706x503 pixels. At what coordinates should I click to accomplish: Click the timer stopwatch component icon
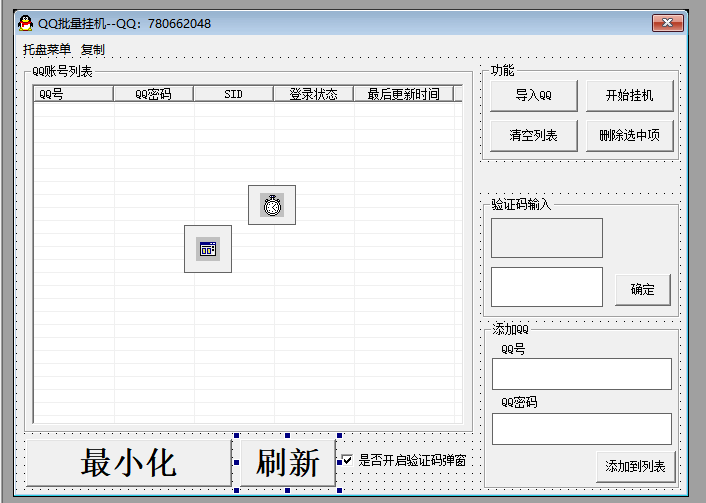coord(272,205)
